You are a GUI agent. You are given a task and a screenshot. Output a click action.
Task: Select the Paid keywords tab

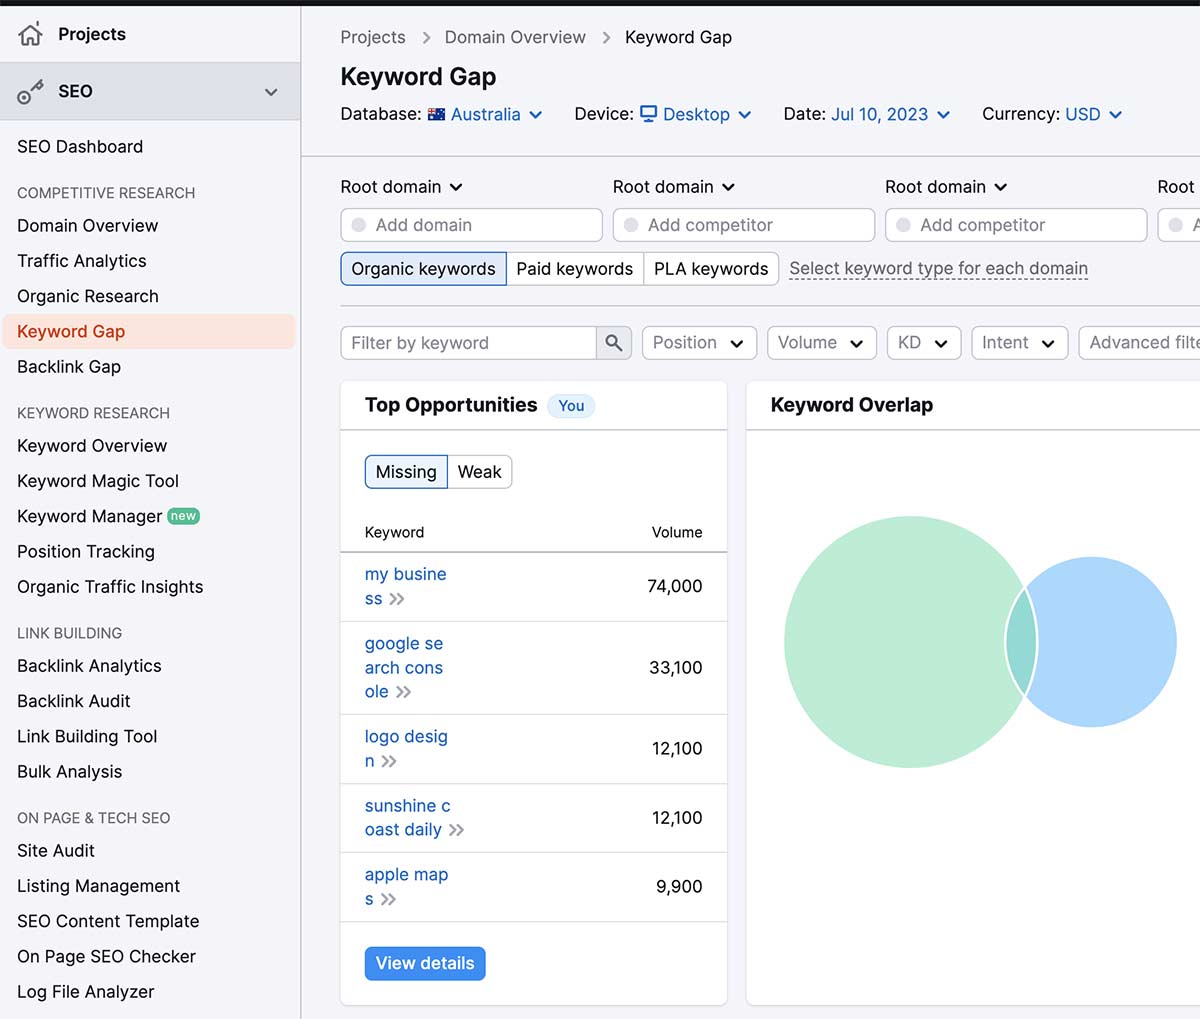click(575, 269)
